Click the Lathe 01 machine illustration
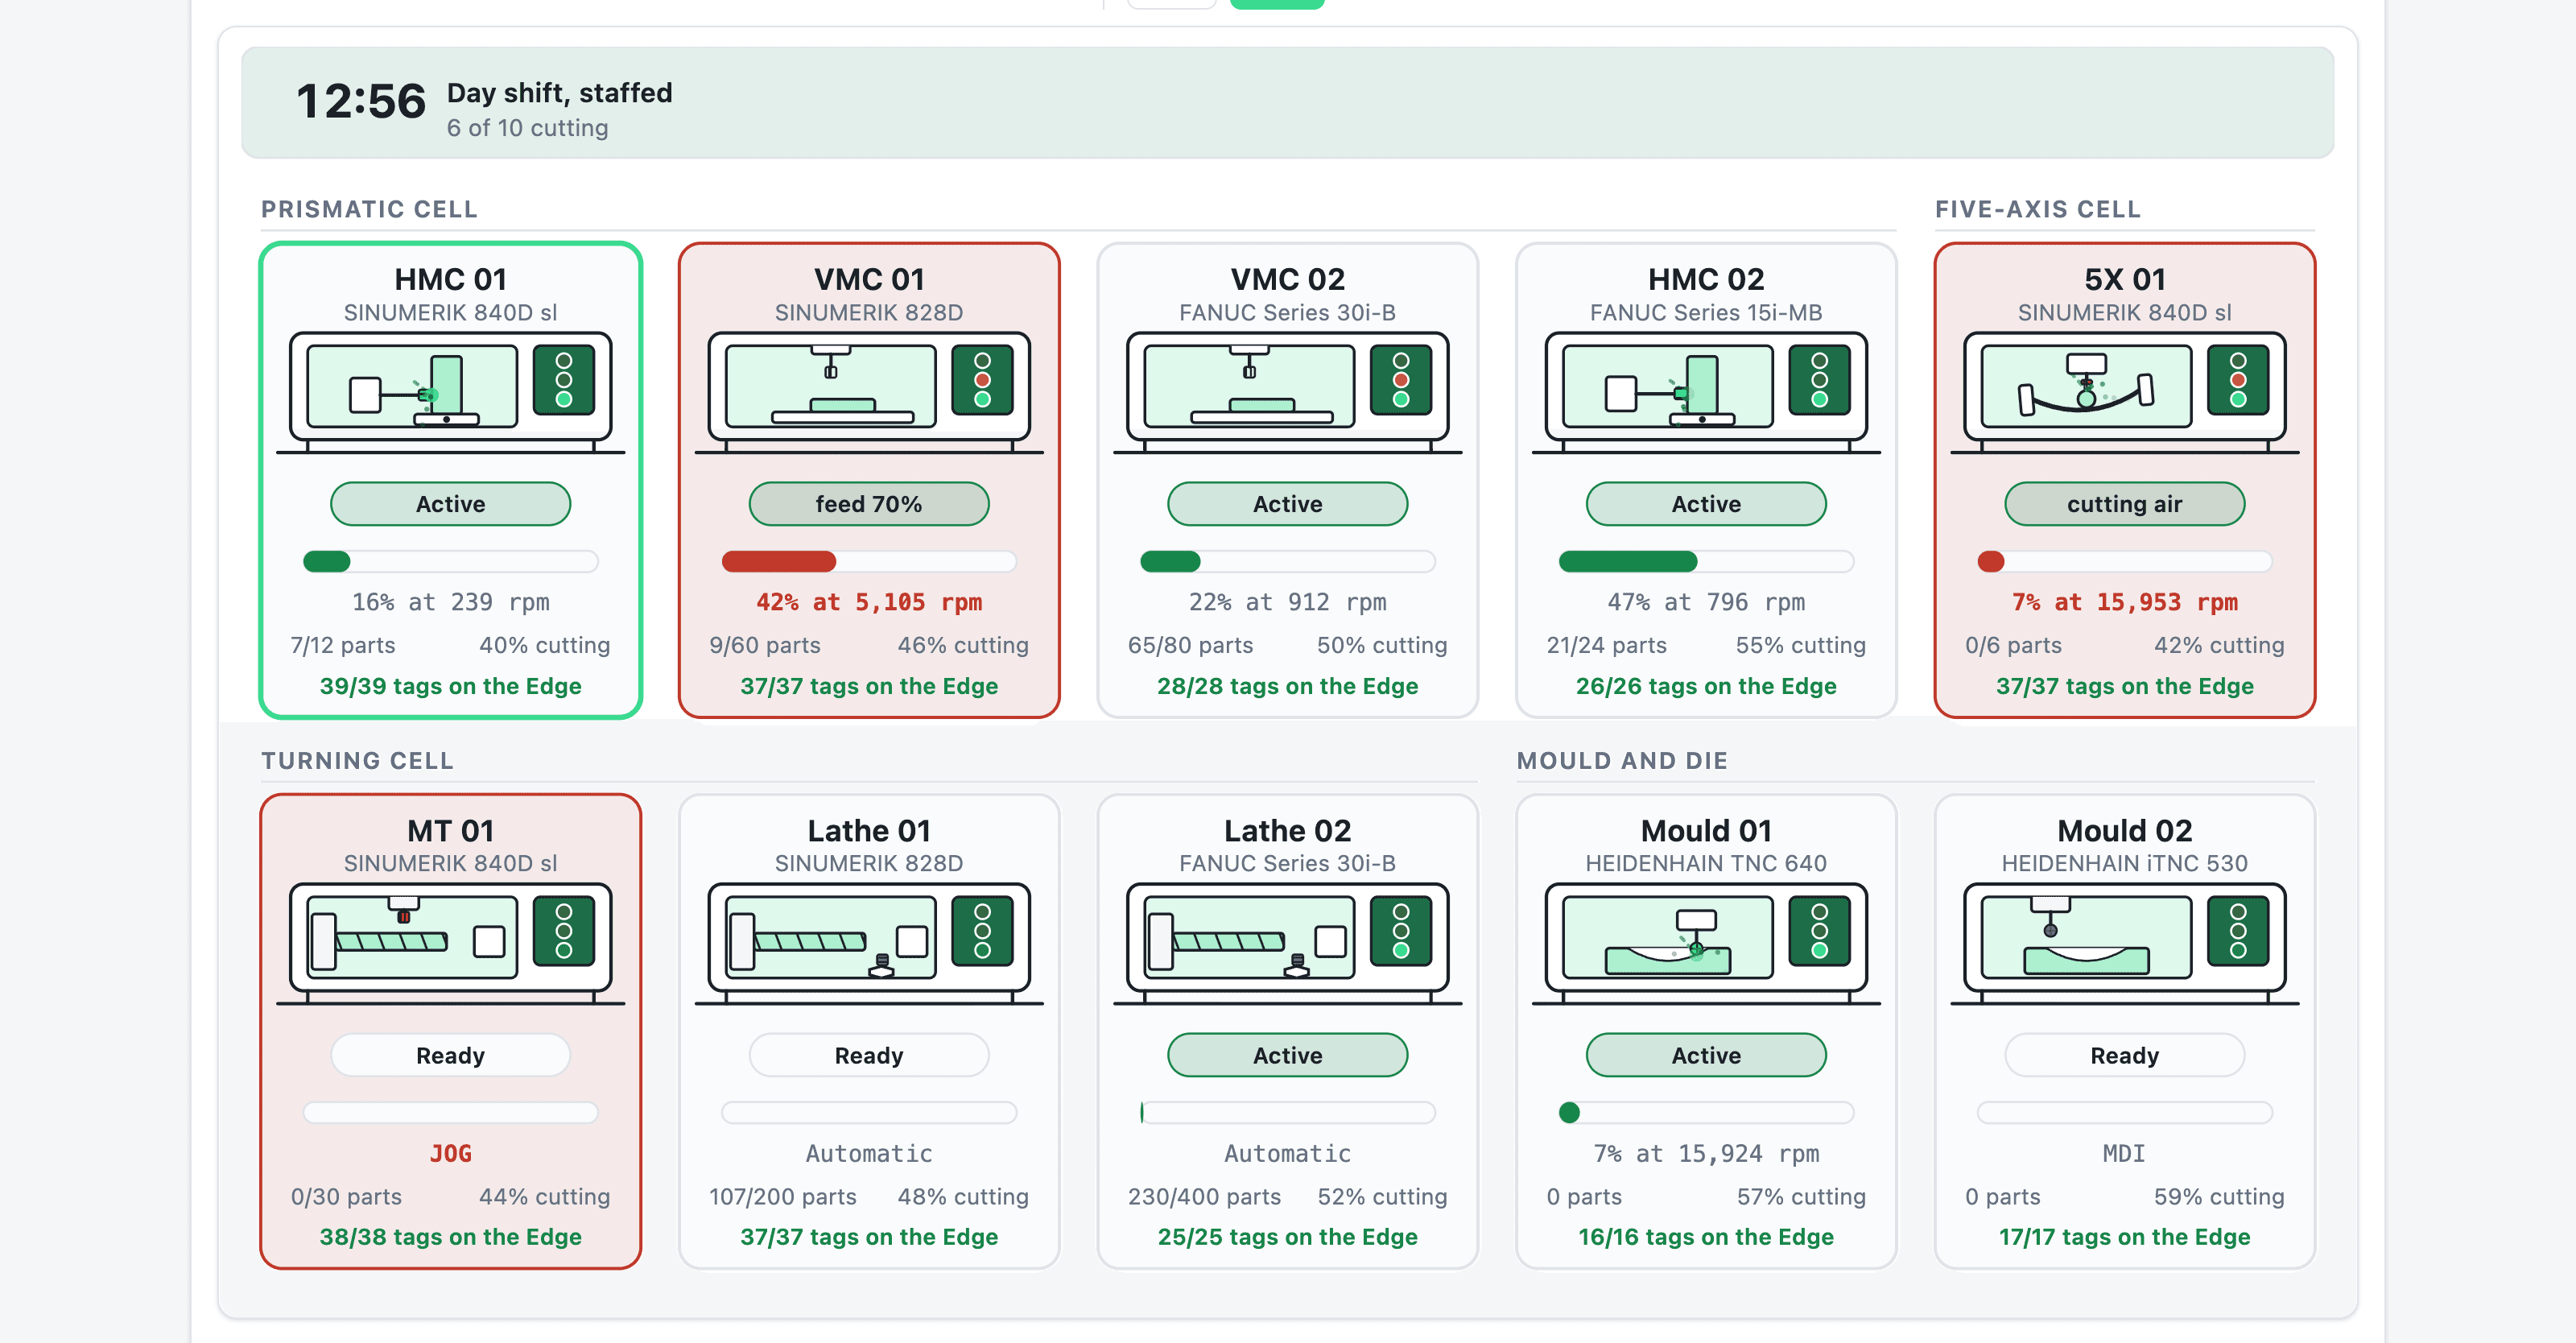Screen dimensions: 2576x1343 [x=869, y=943]
